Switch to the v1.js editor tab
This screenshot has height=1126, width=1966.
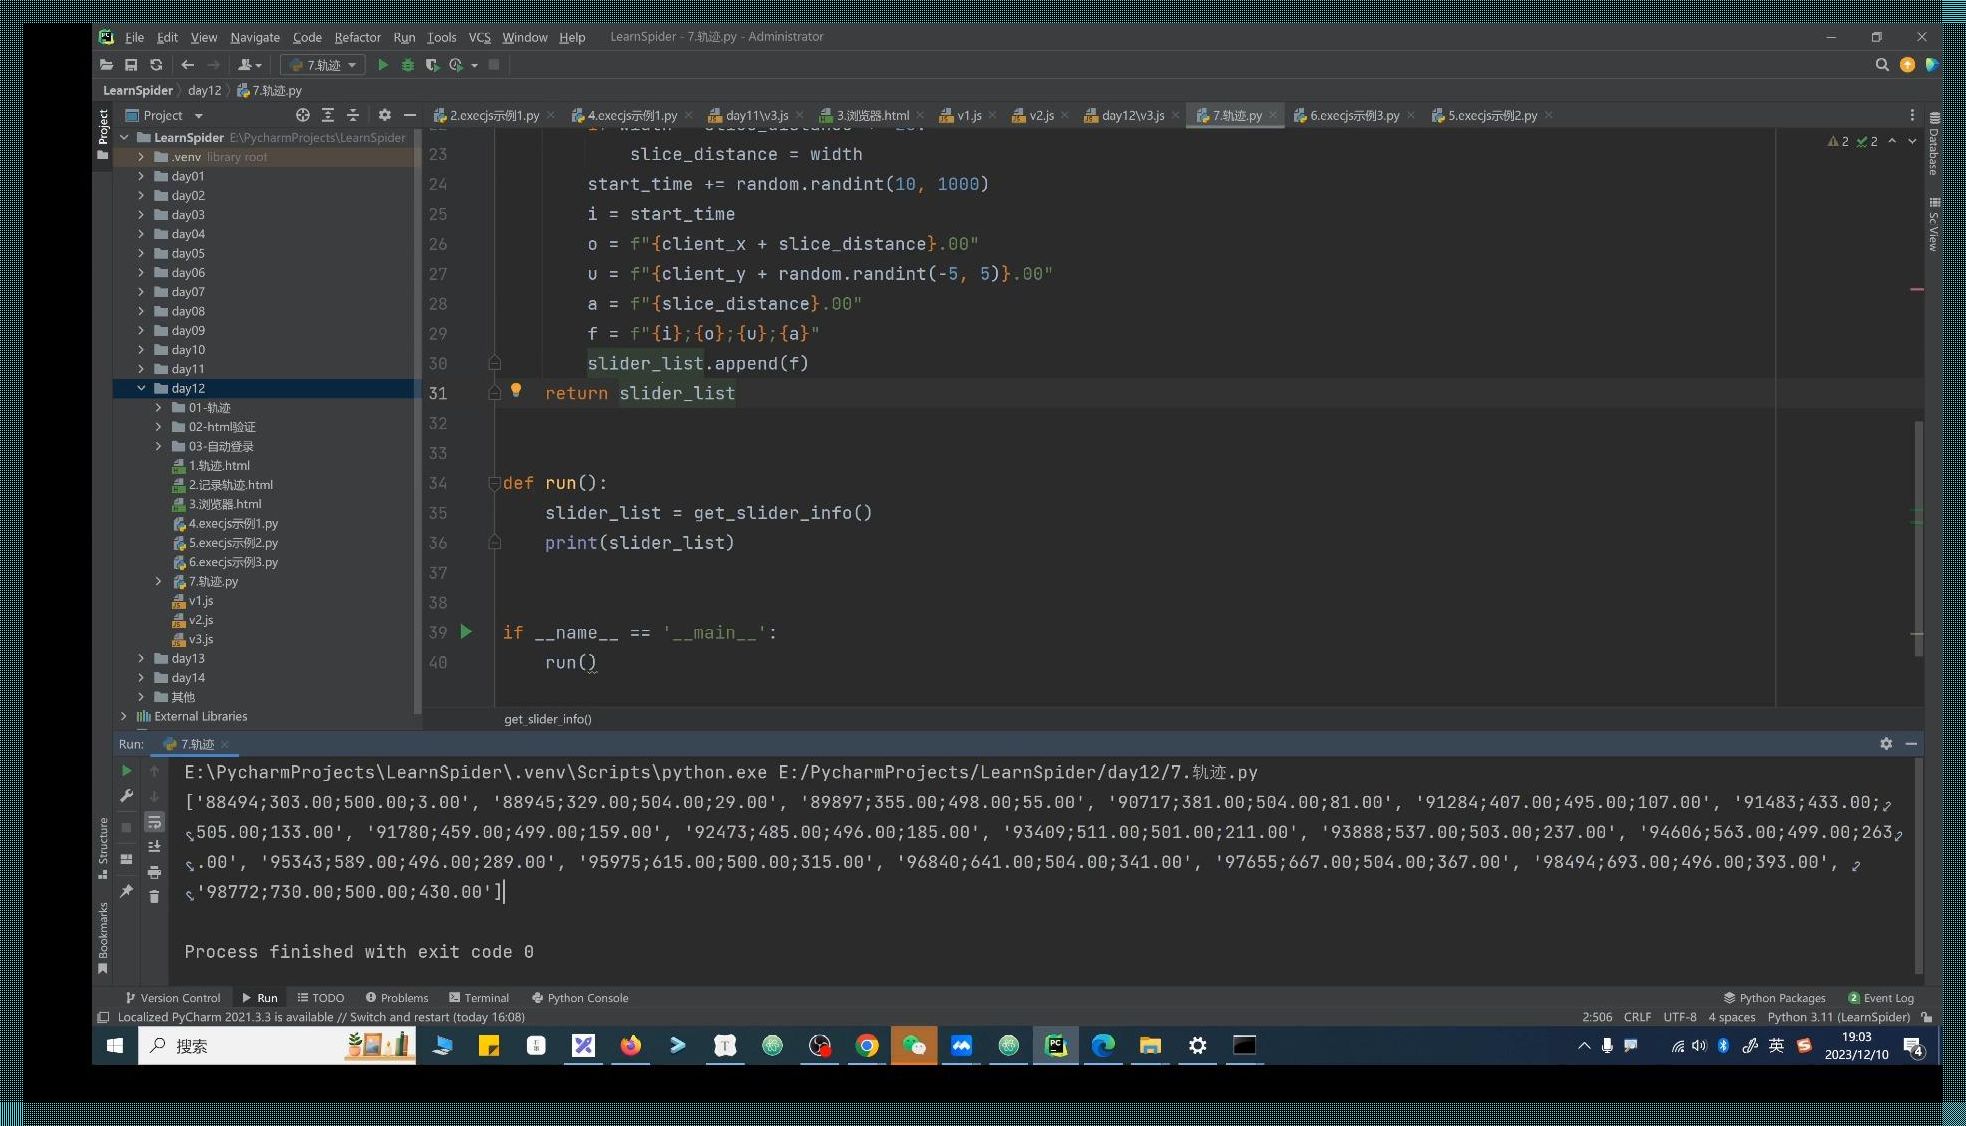(x=968, y=115)
